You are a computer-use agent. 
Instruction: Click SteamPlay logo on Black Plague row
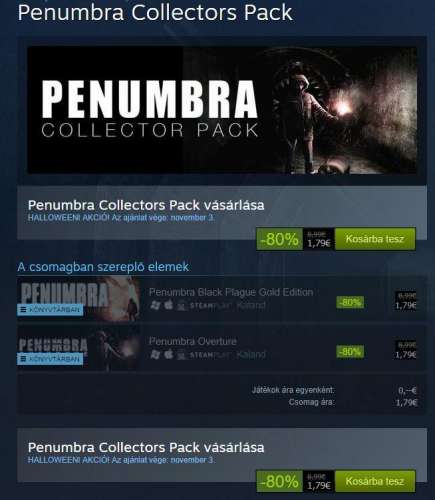(210, 306)
